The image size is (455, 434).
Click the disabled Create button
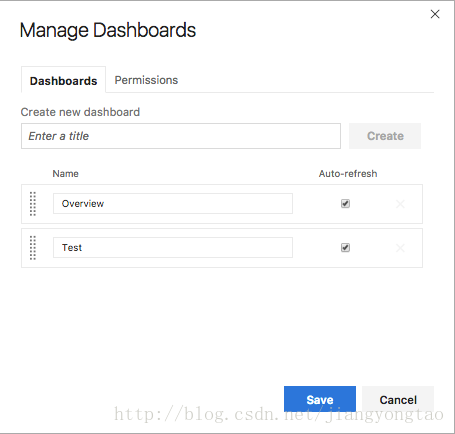point(385,136)
